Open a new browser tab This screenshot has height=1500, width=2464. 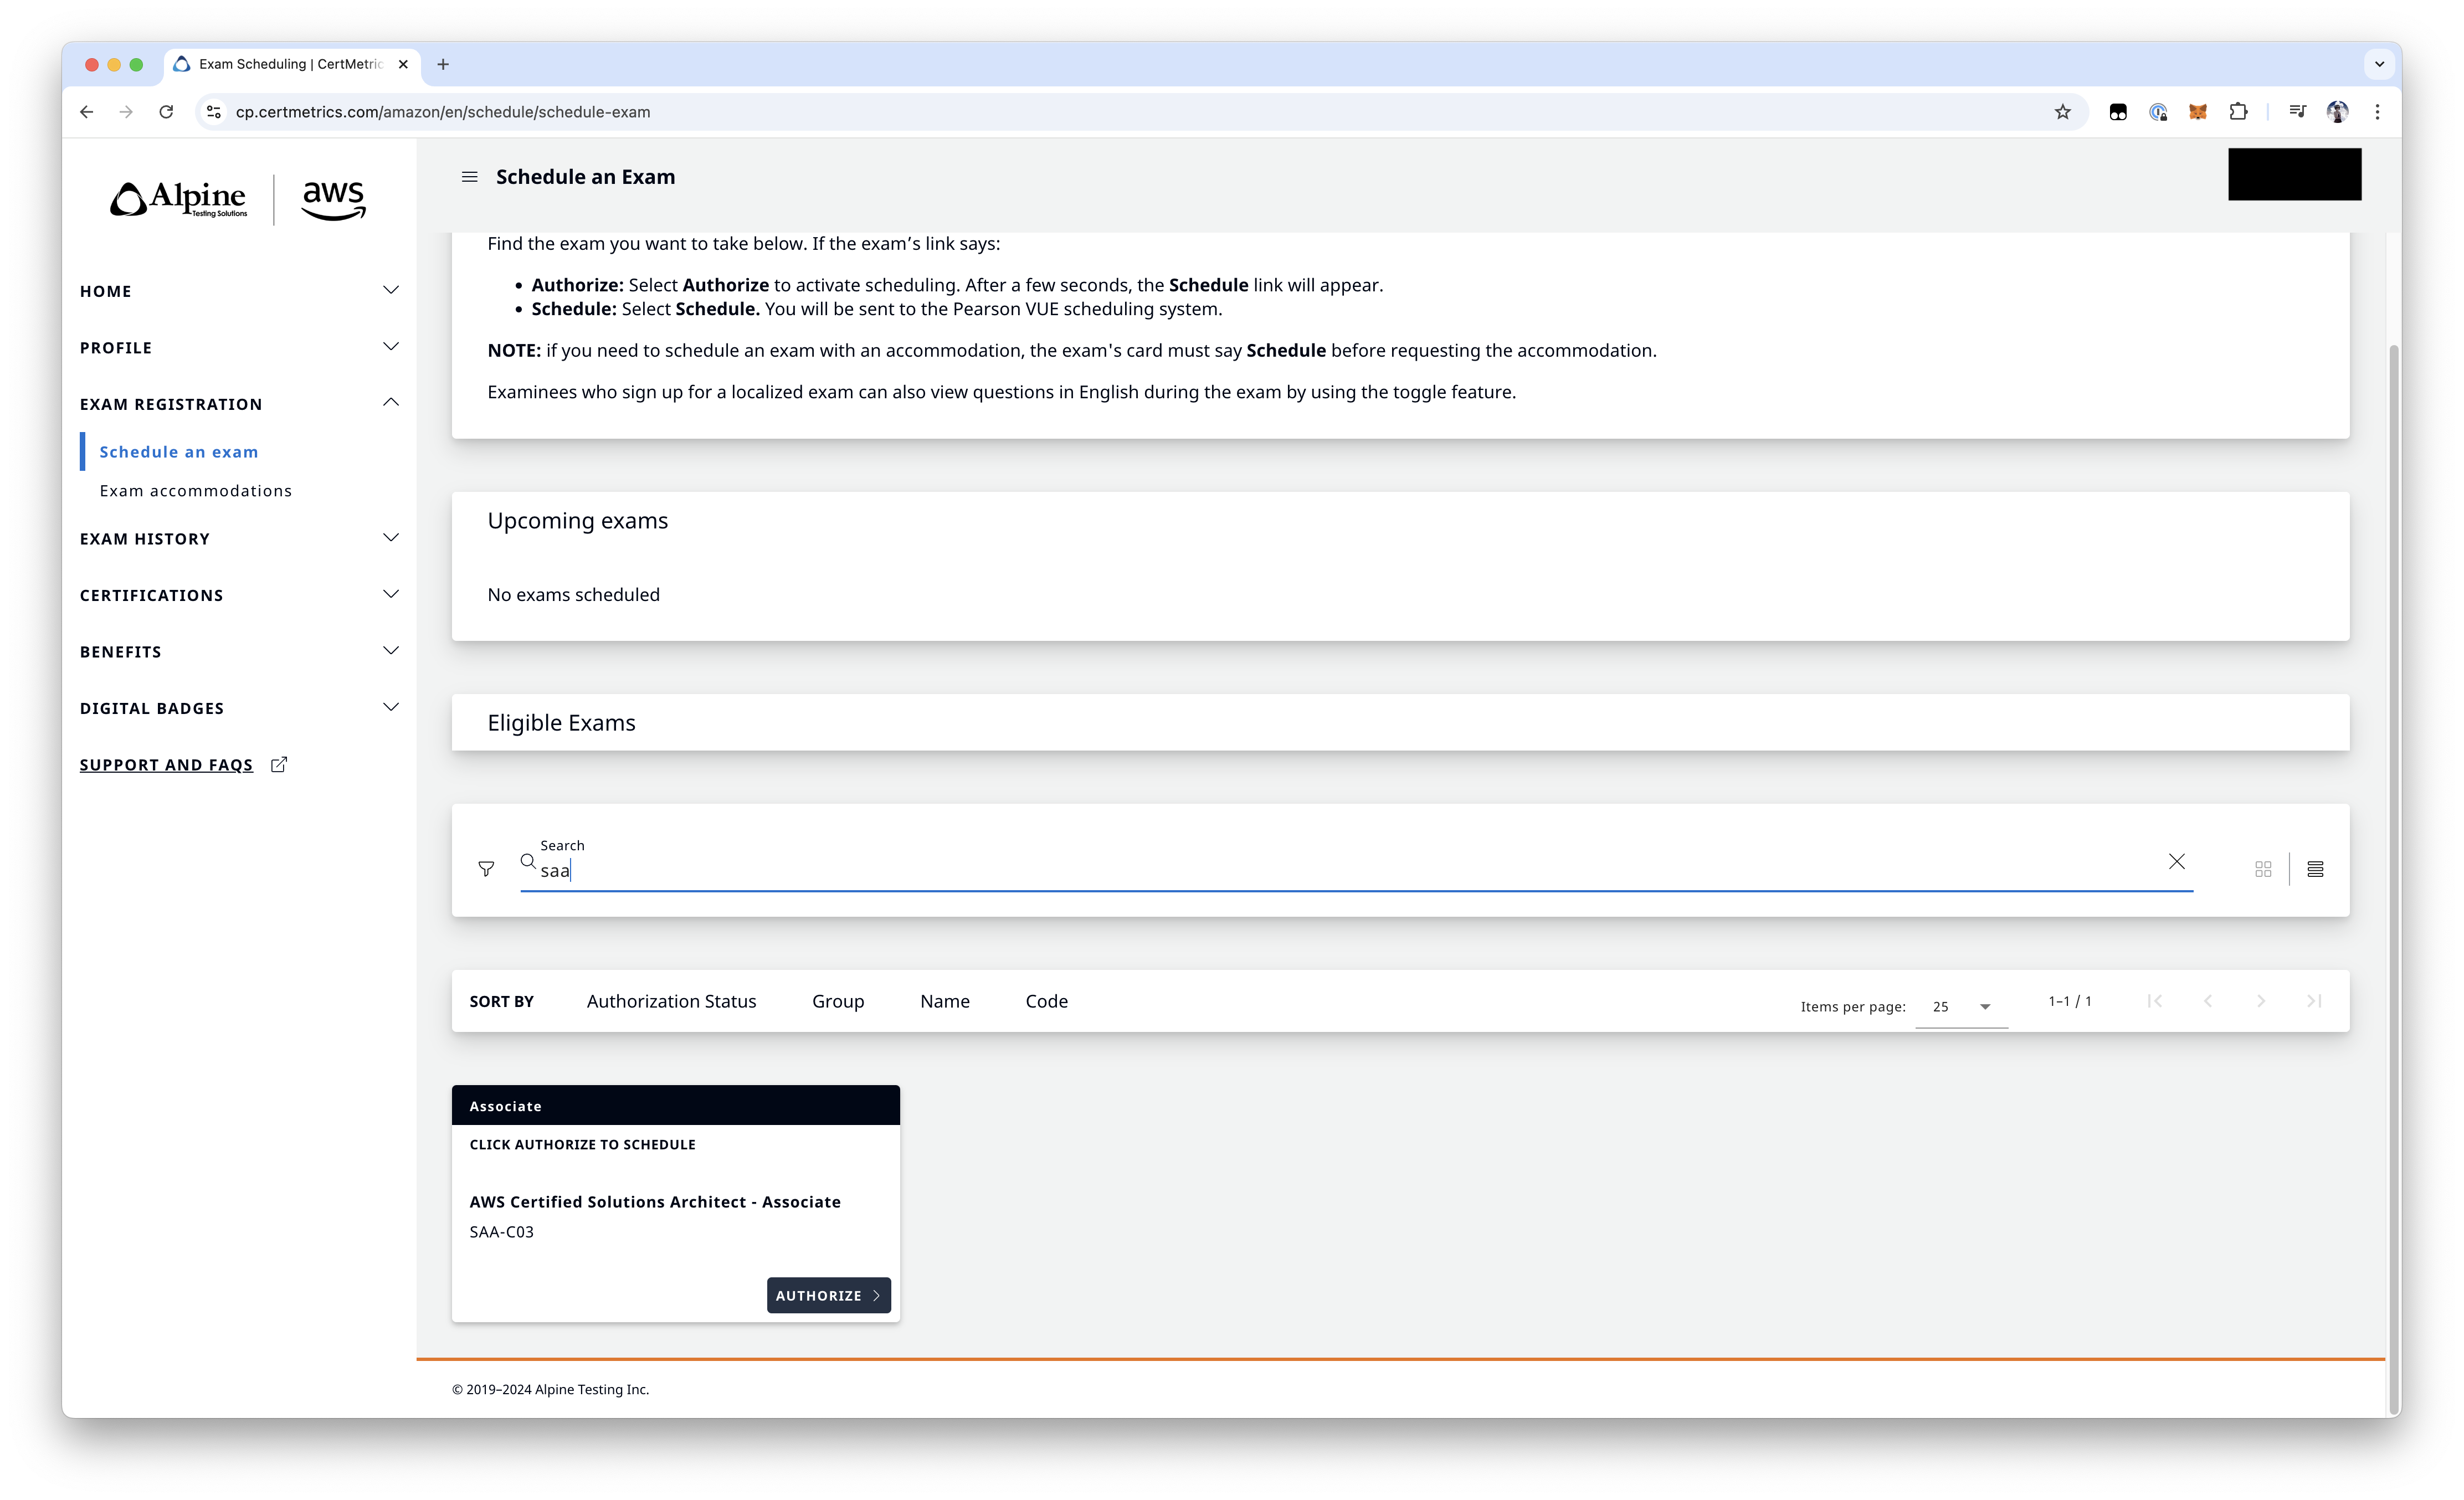(443, 64)
